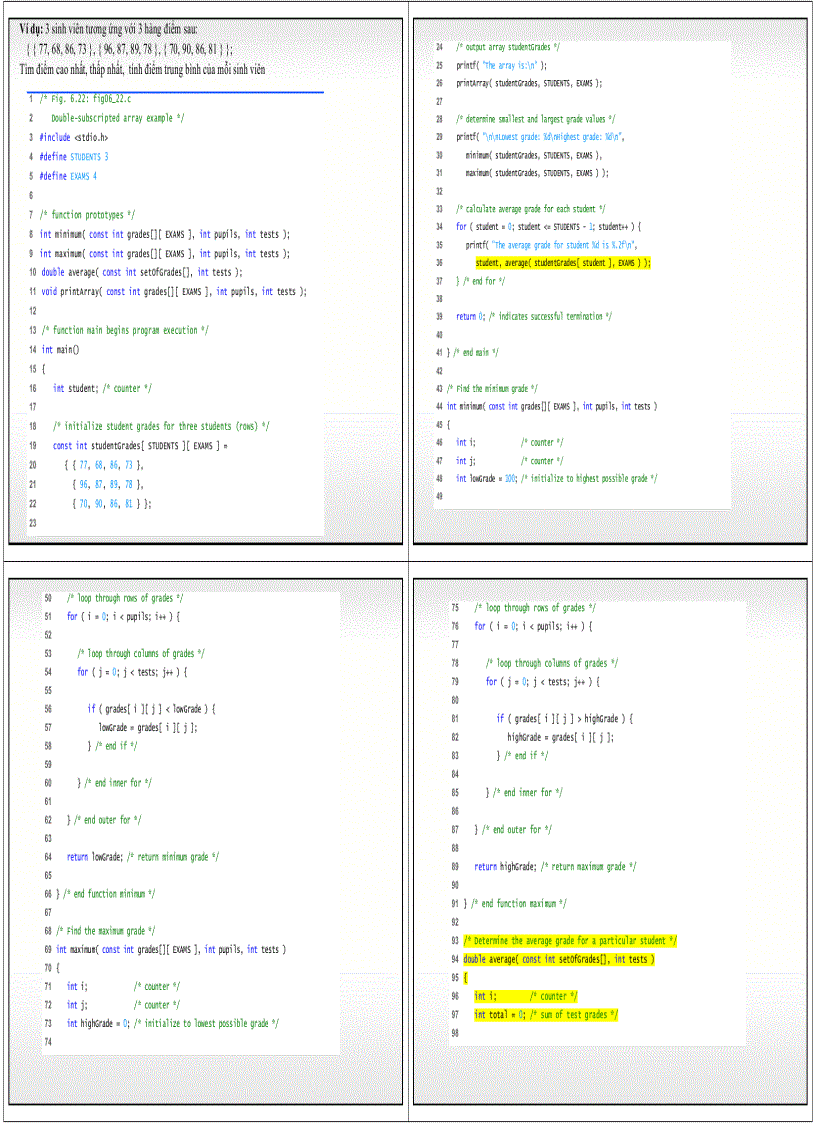The height and width of the screenshot is (1123, 816).
Task: Select the "#include <stdio.h>" line
Action: [x=73, y=137]
